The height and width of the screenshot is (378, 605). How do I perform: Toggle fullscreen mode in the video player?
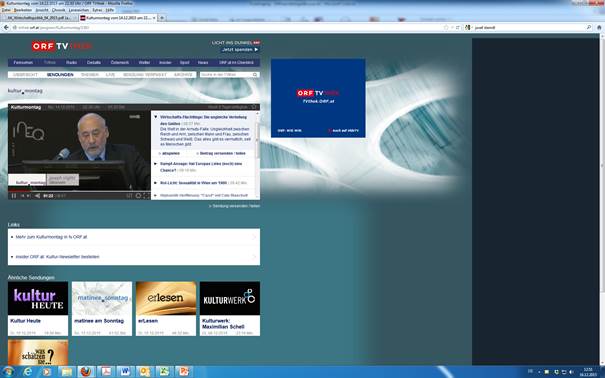[x=146, y=196]
